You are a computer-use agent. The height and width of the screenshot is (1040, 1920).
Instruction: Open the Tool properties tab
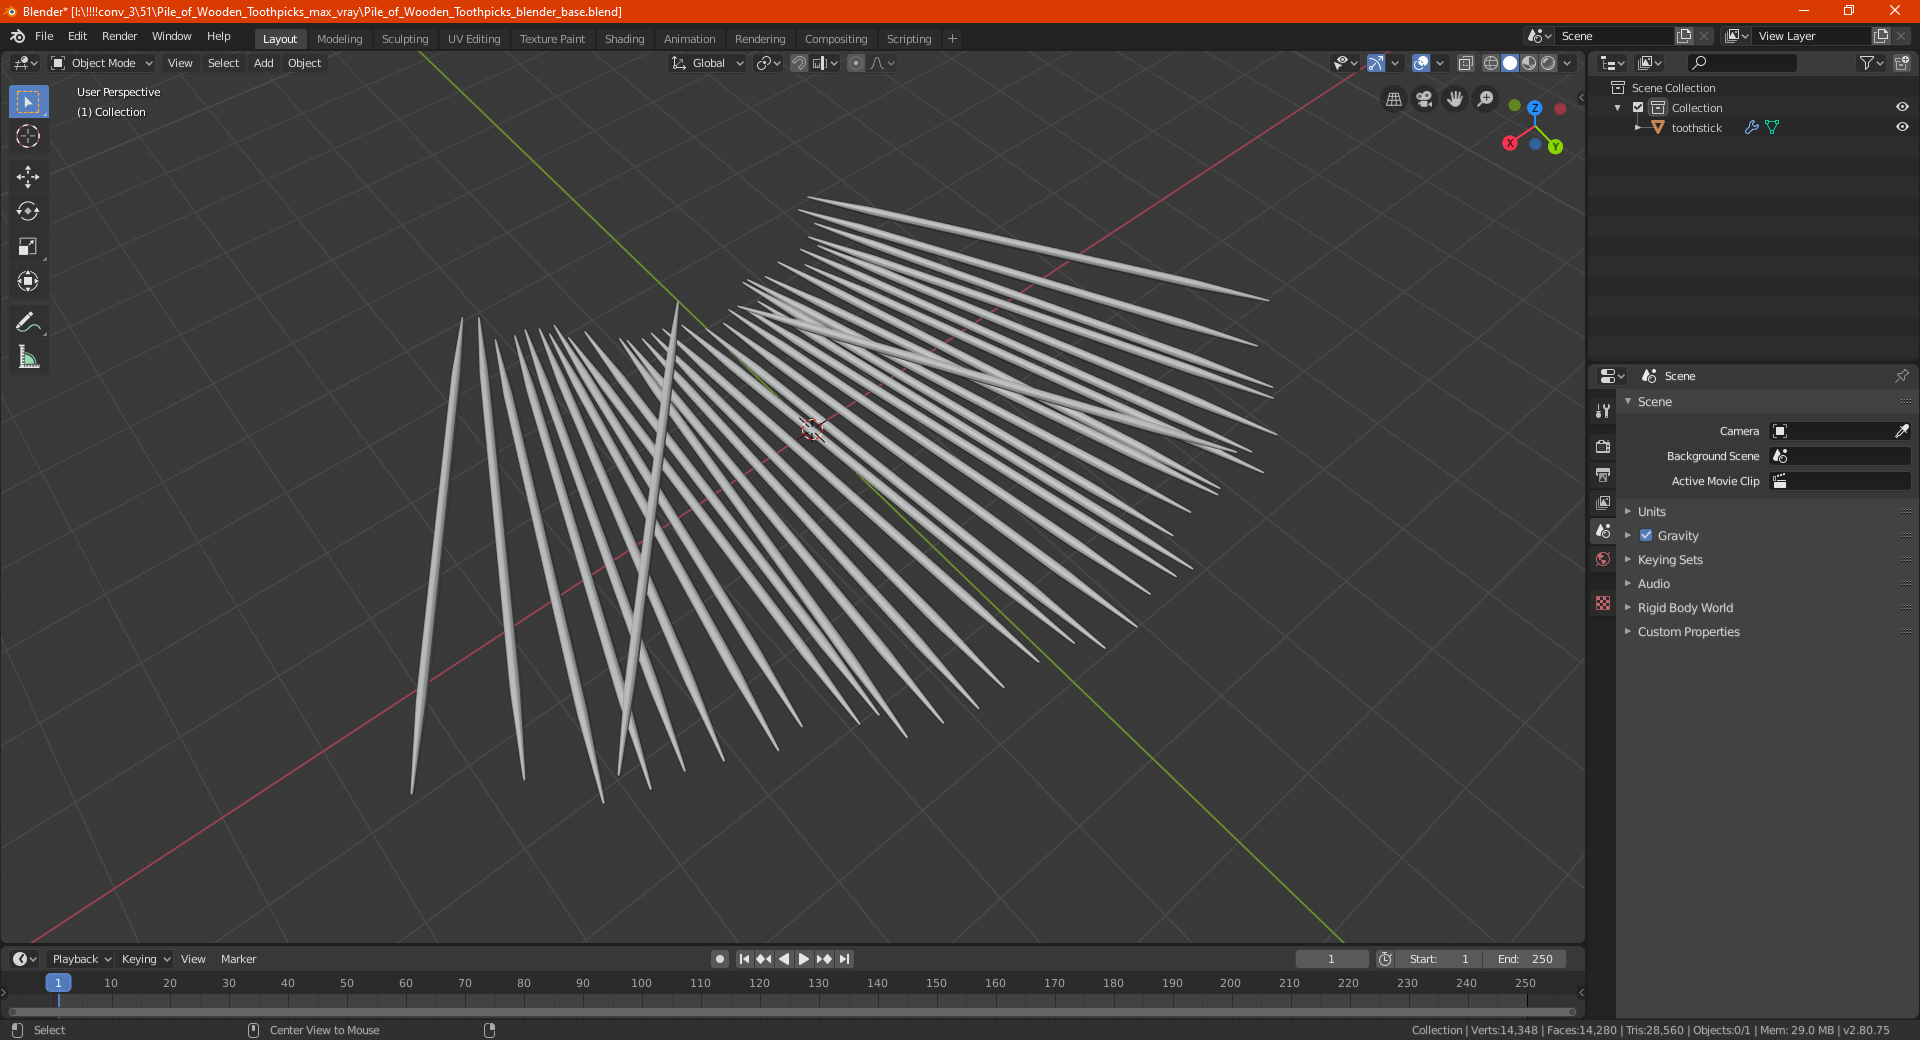pyautogui.click(x=1603, y=411)
